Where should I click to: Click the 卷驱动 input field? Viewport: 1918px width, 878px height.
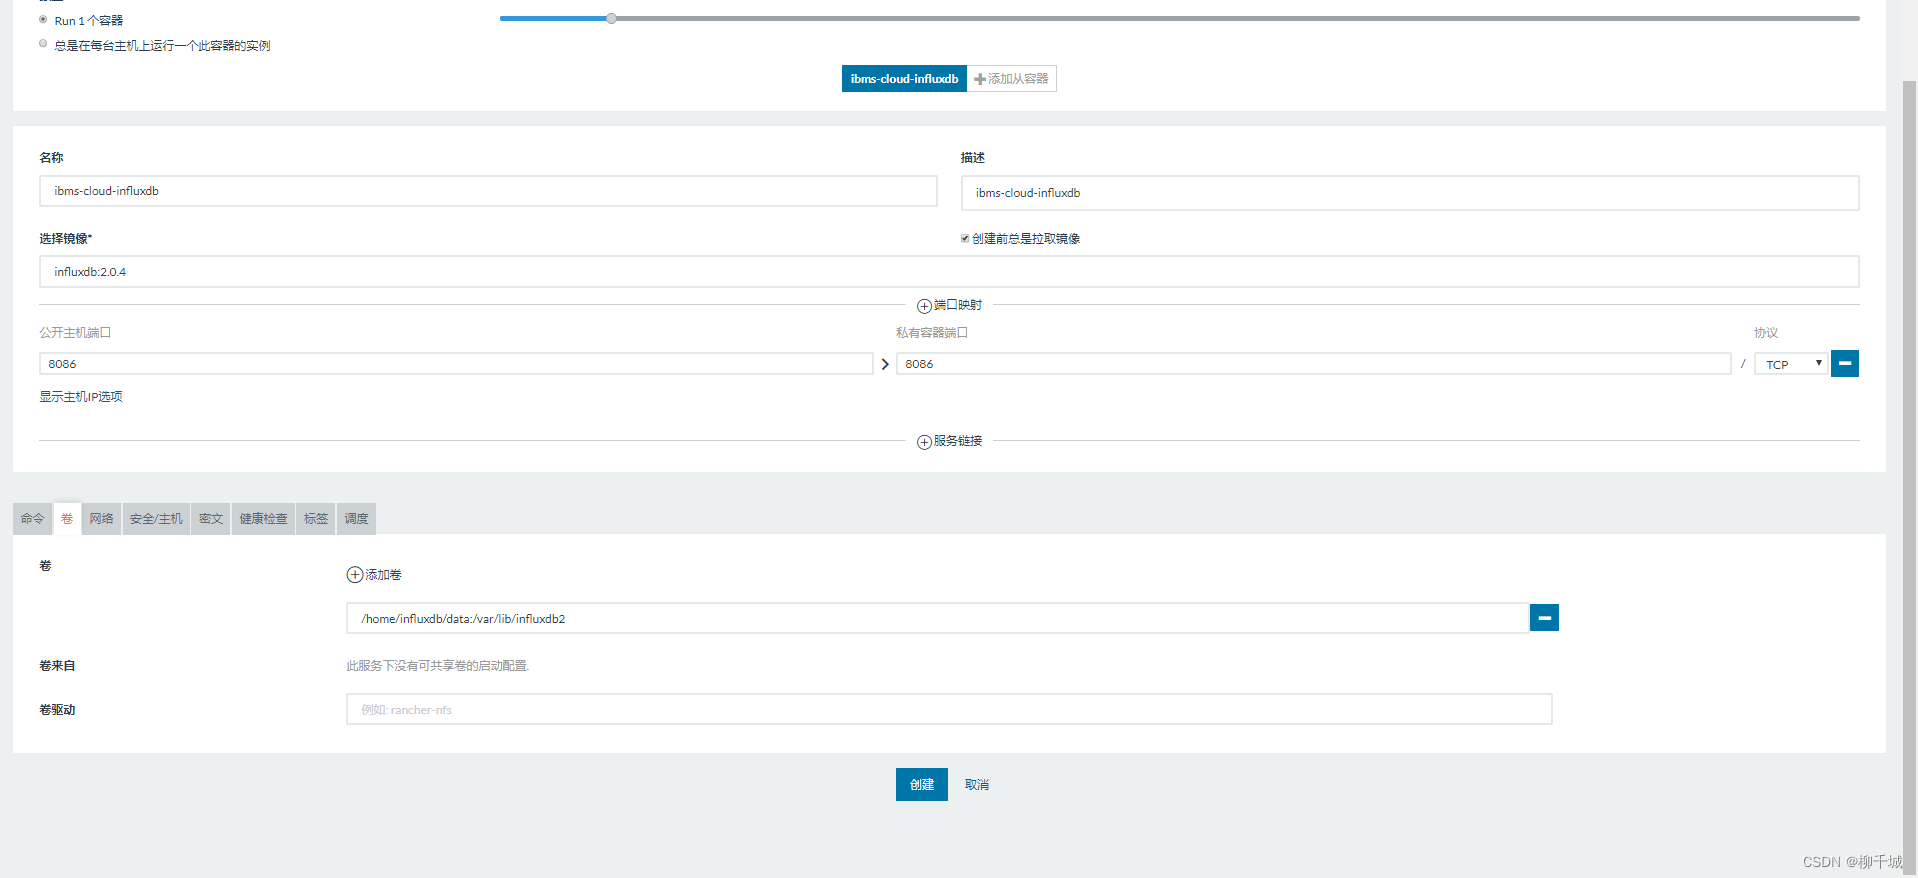pos(949,709)
